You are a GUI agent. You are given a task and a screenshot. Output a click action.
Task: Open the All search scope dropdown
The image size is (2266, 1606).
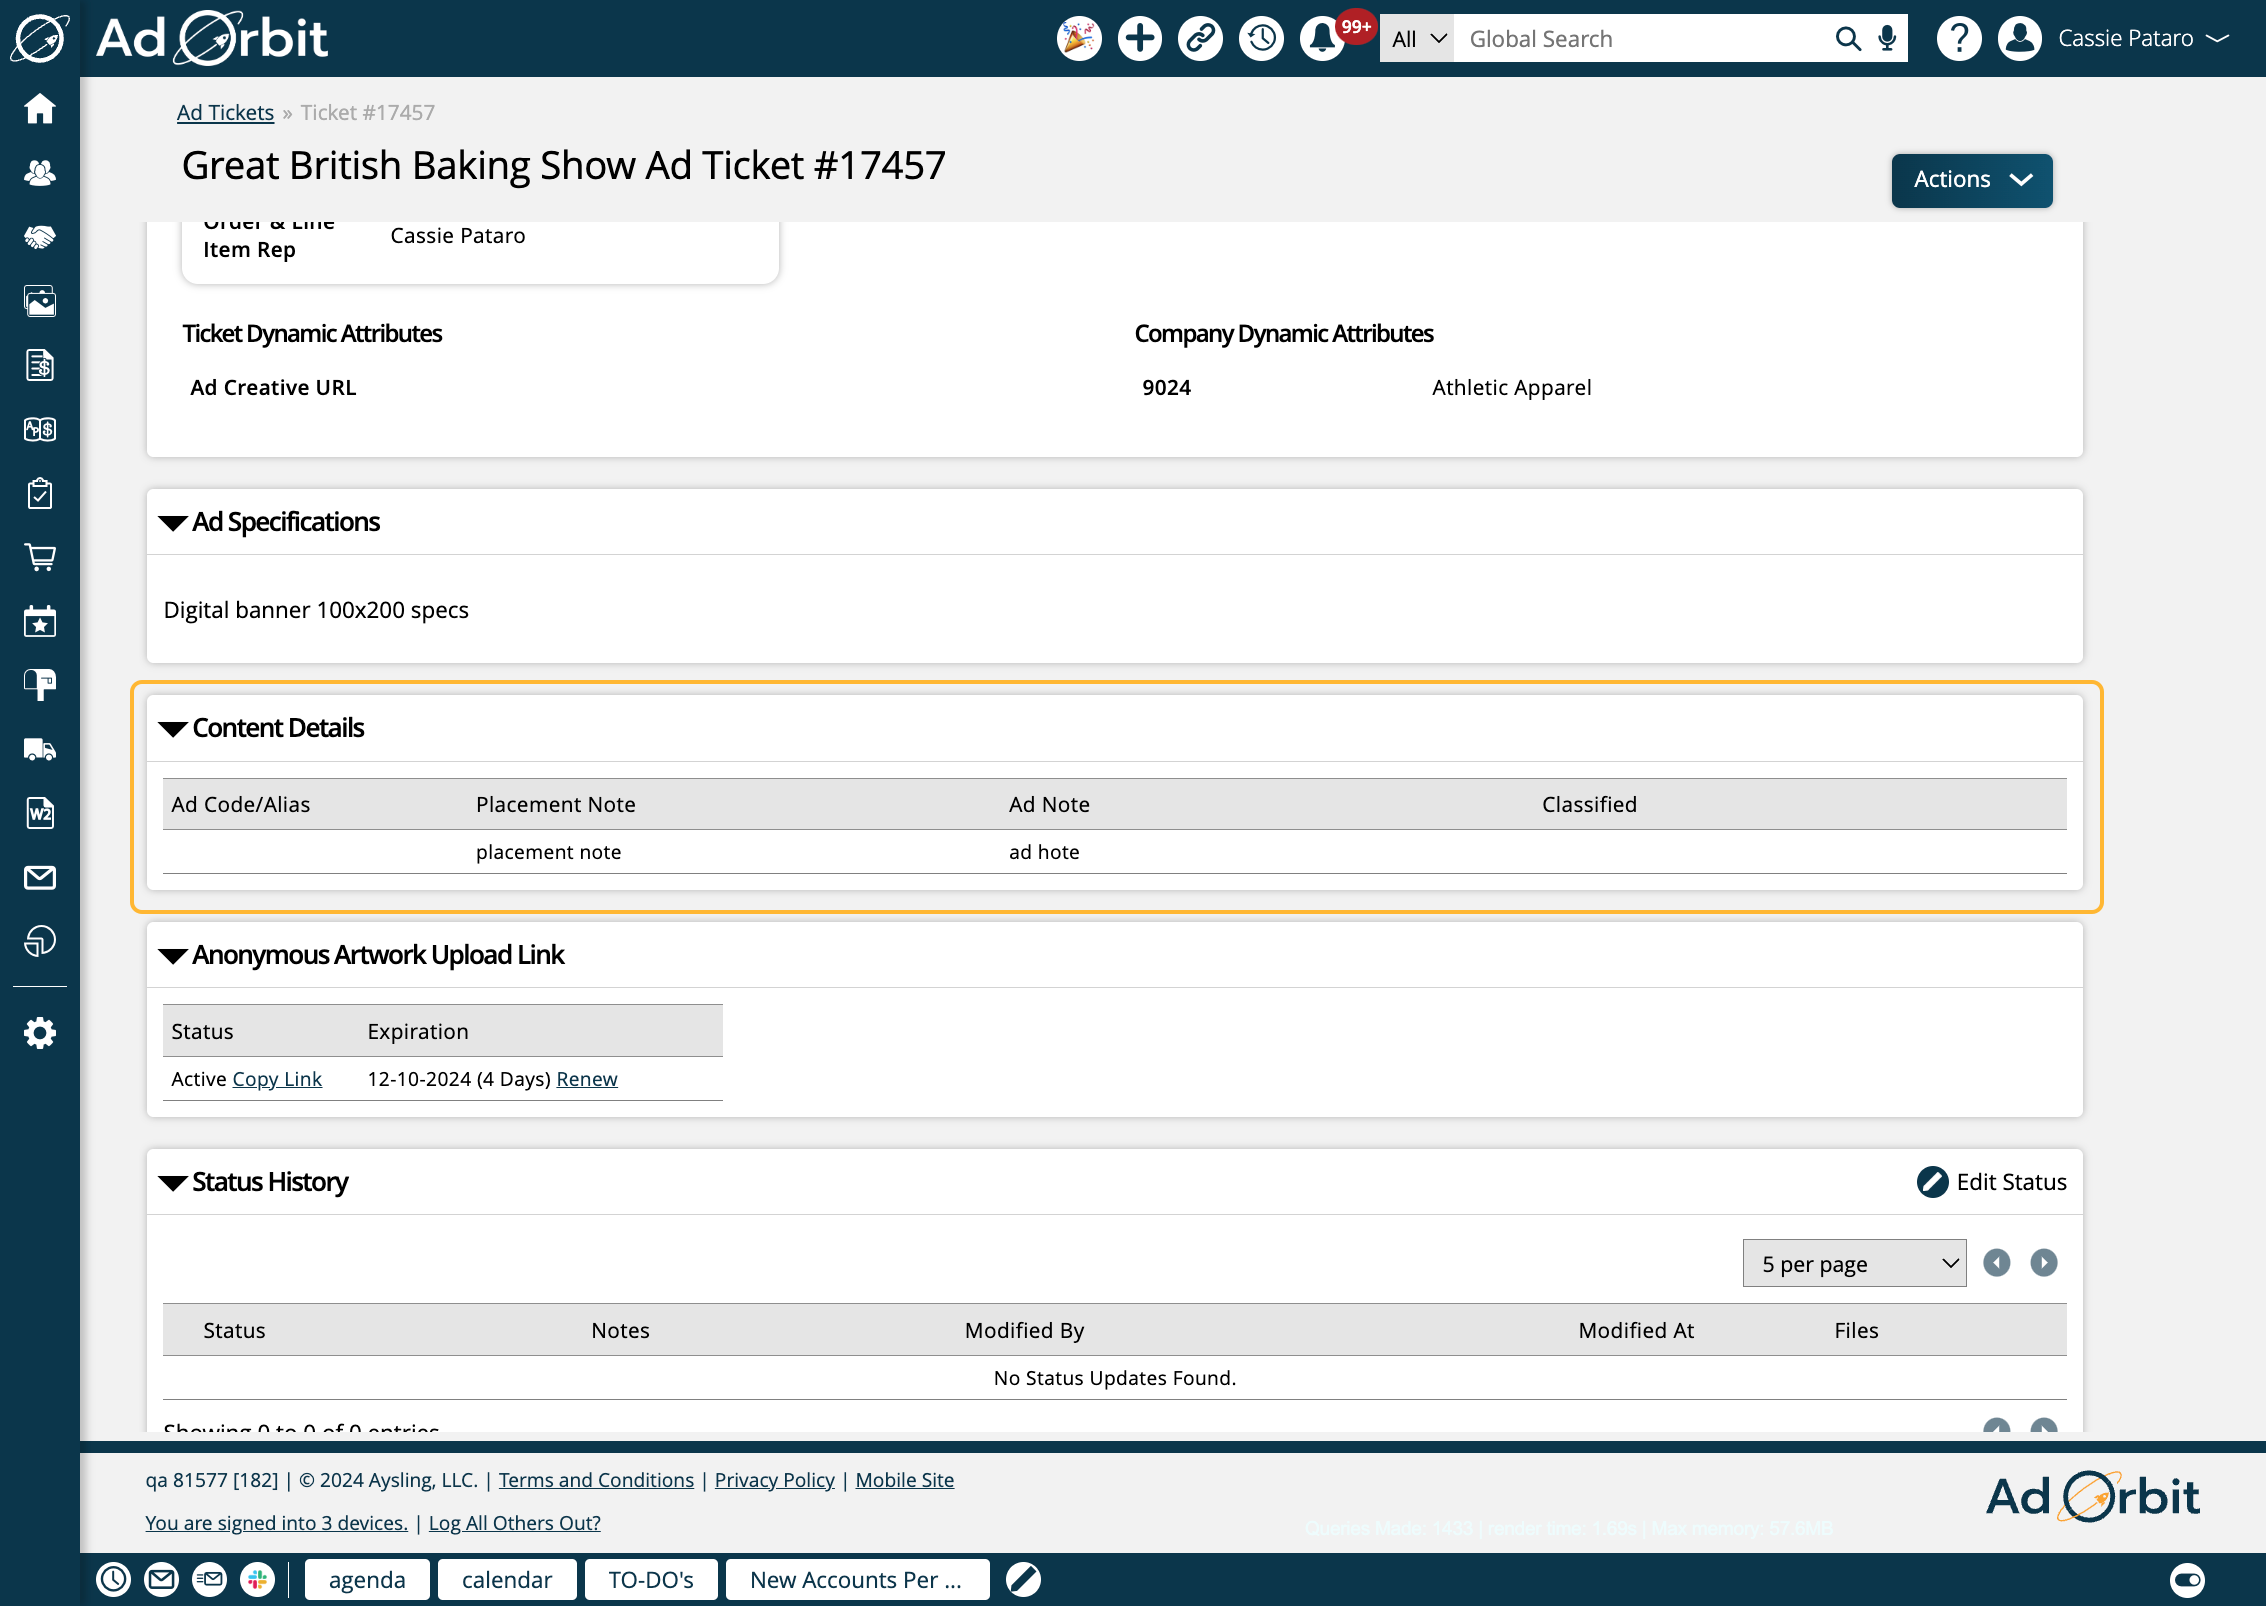(x=1417, y=39)
